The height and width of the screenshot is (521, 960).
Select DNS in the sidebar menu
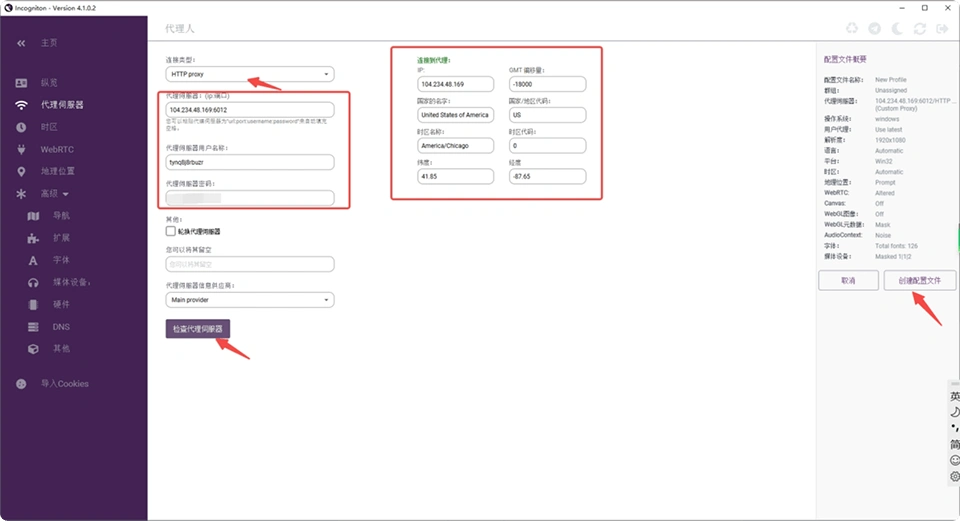point(60,327)
